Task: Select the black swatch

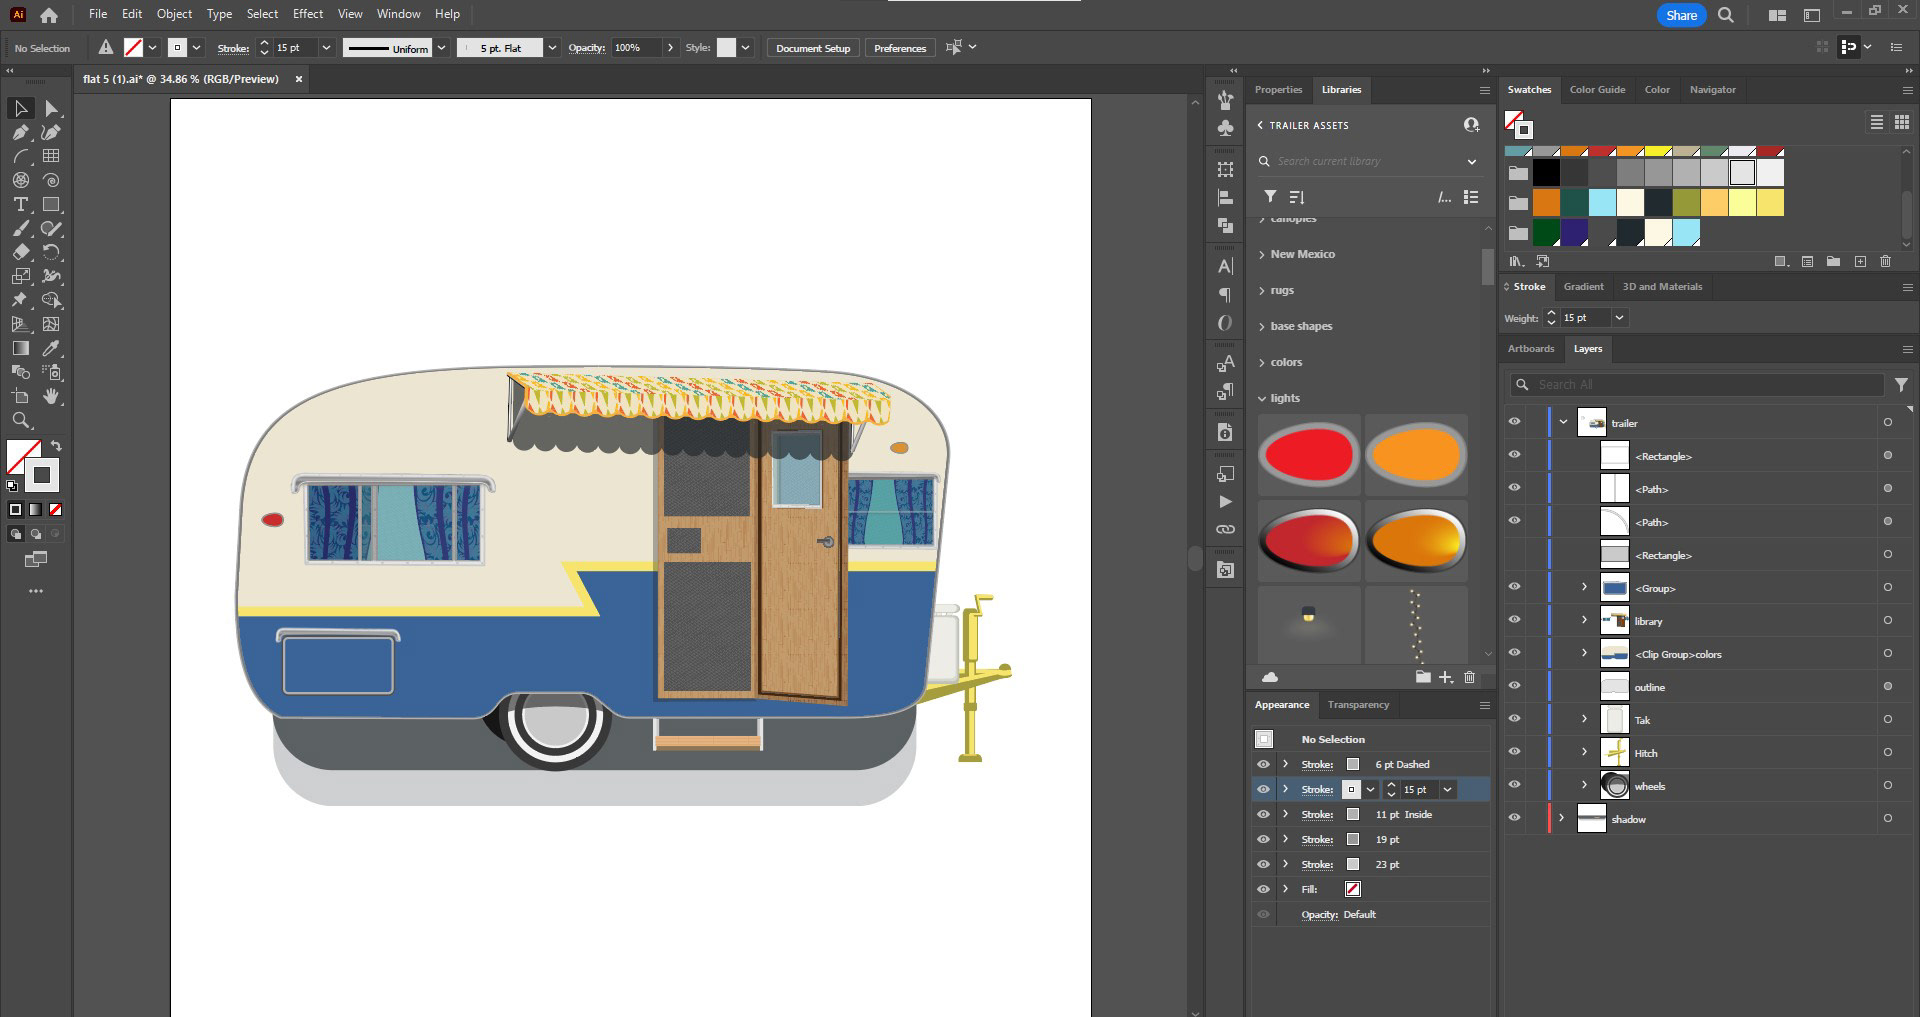Action: (x=1546, y=173)
